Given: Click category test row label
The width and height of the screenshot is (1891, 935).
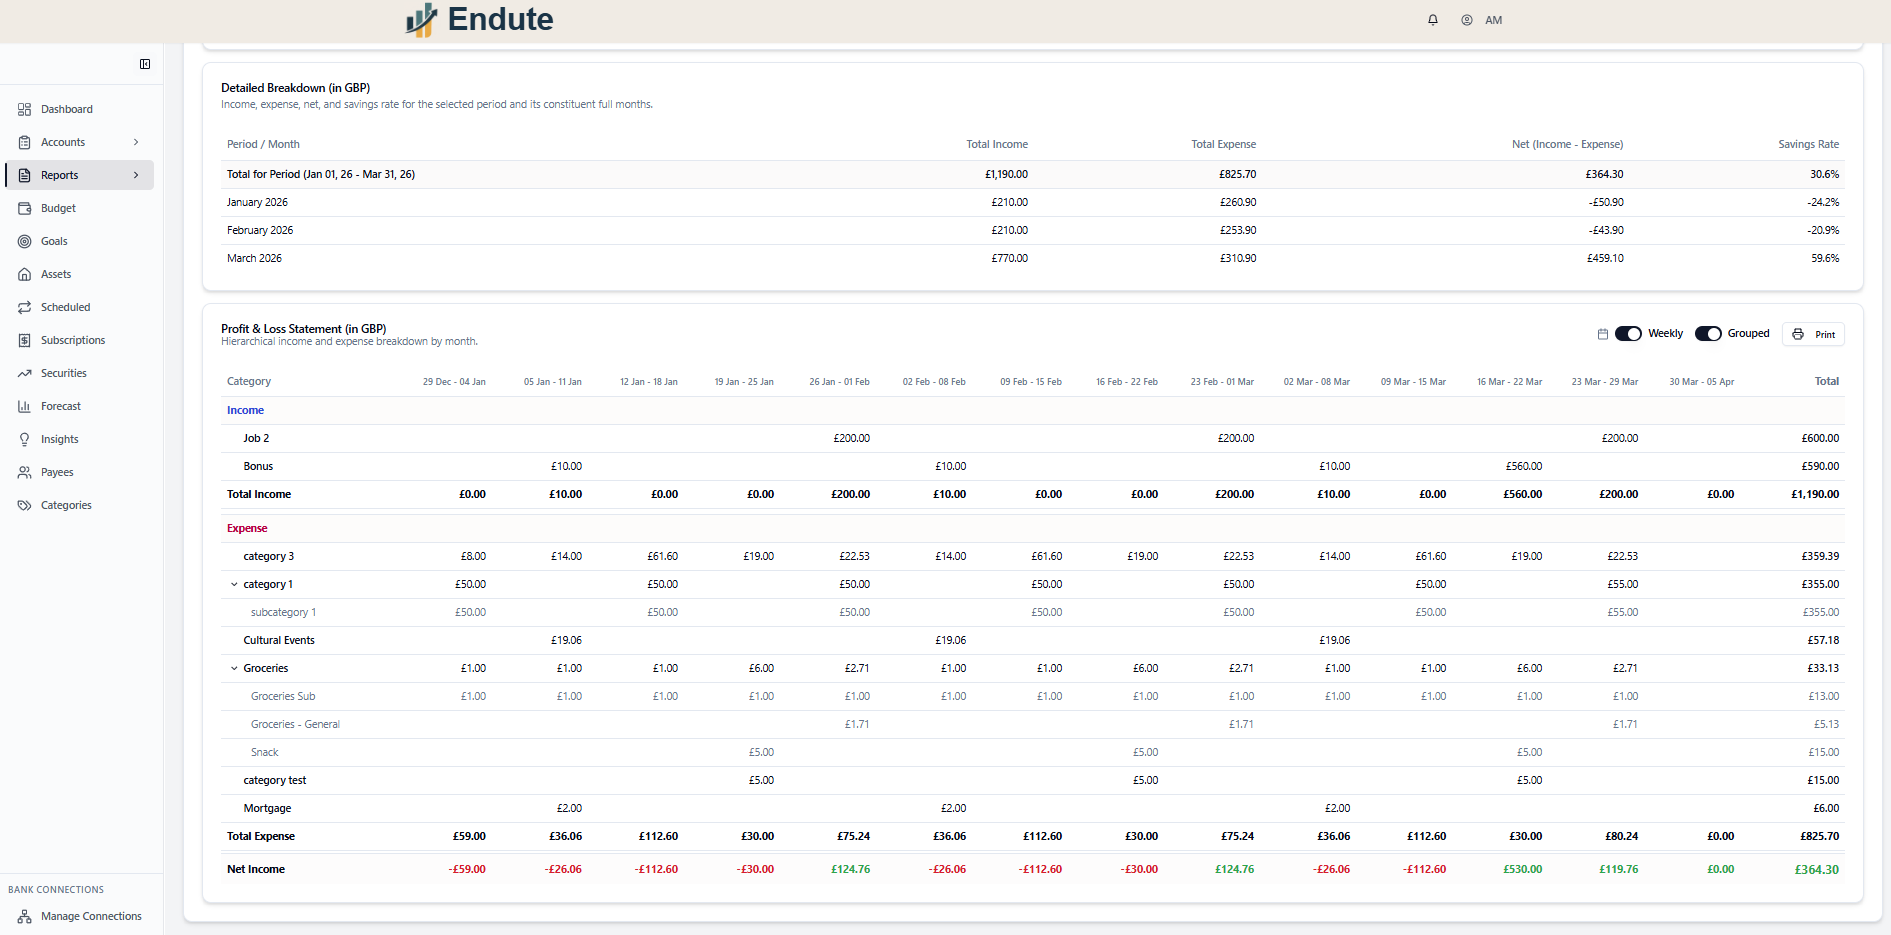Looking at the screenshot, I should tap(275, 780).
